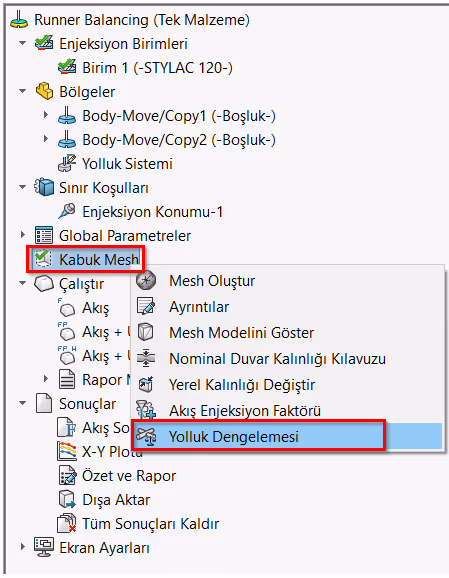449x578 pixels.
Task: Click the Runner Balancing root icon
Action: coord(19,20)
